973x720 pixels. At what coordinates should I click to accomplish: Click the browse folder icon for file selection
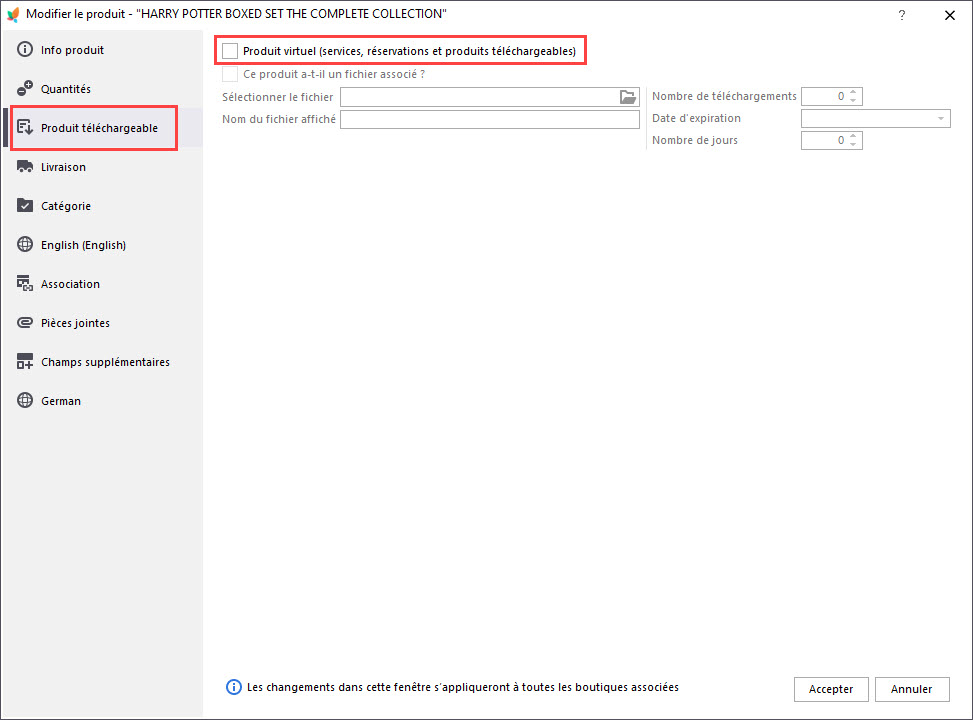tap(628, 97)
